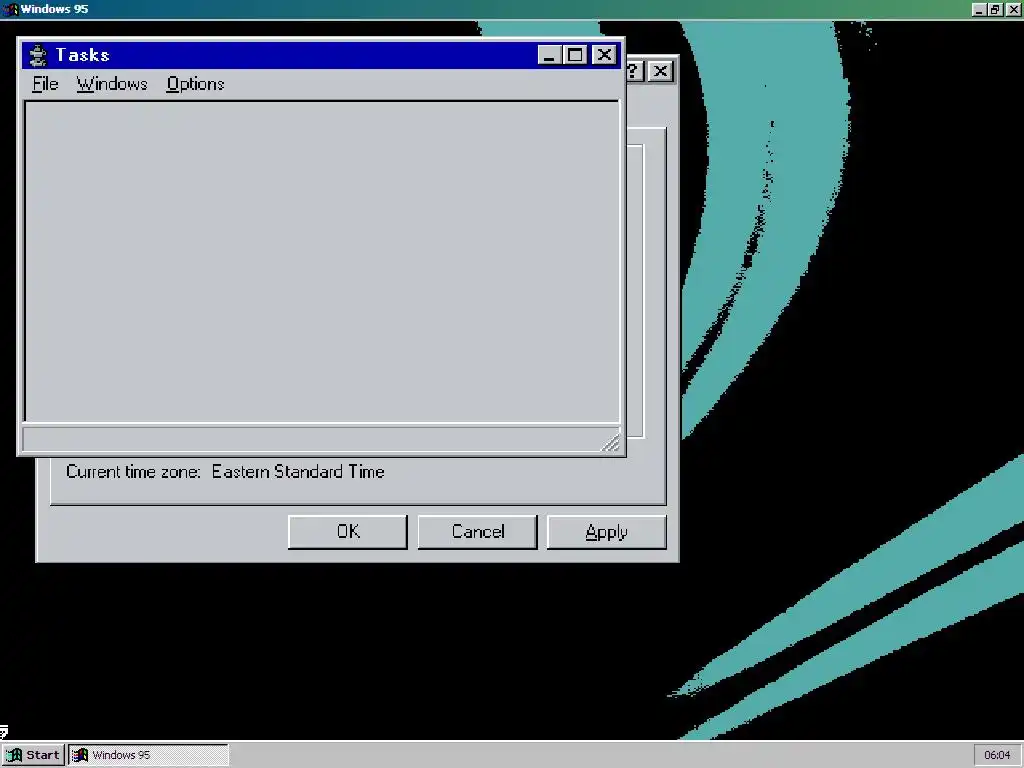Image resolution: width=1024 pixels, height=768 pixels.
Task: Minimize the Tasks window
Action: coord(550,55)
